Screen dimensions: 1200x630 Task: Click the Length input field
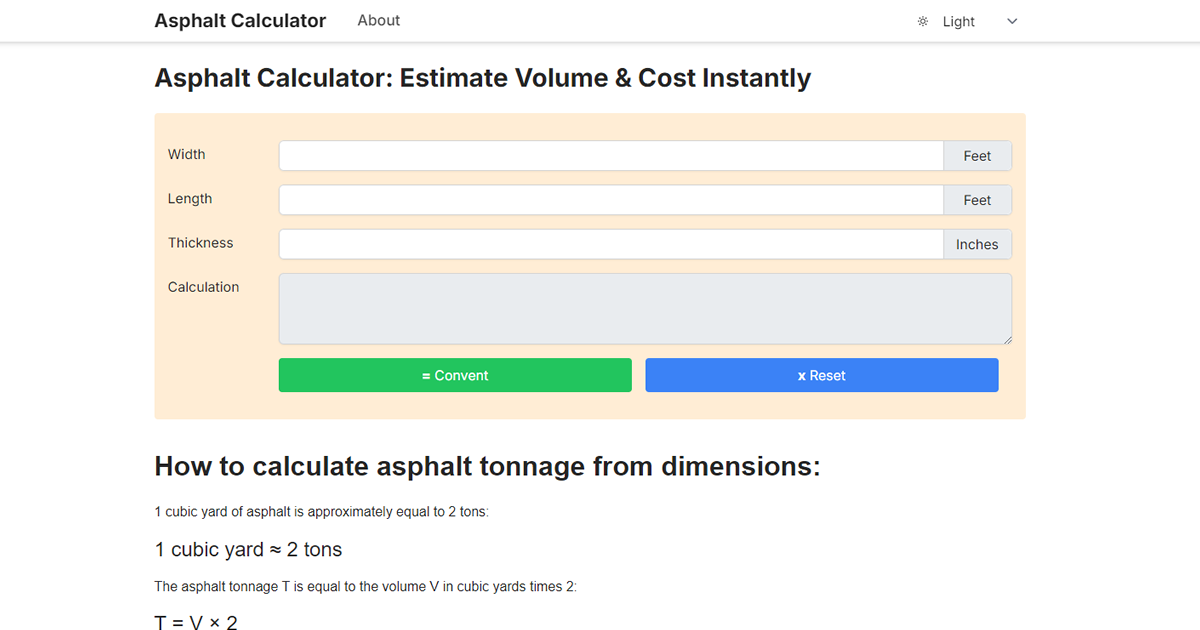click(611, 200)
